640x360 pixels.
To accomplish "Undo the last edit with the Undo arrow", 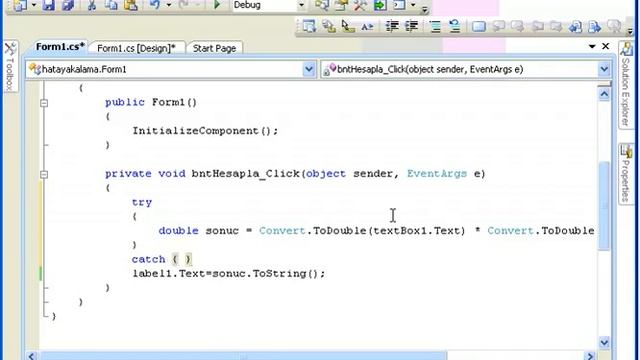I will click(x=155, y=5).
